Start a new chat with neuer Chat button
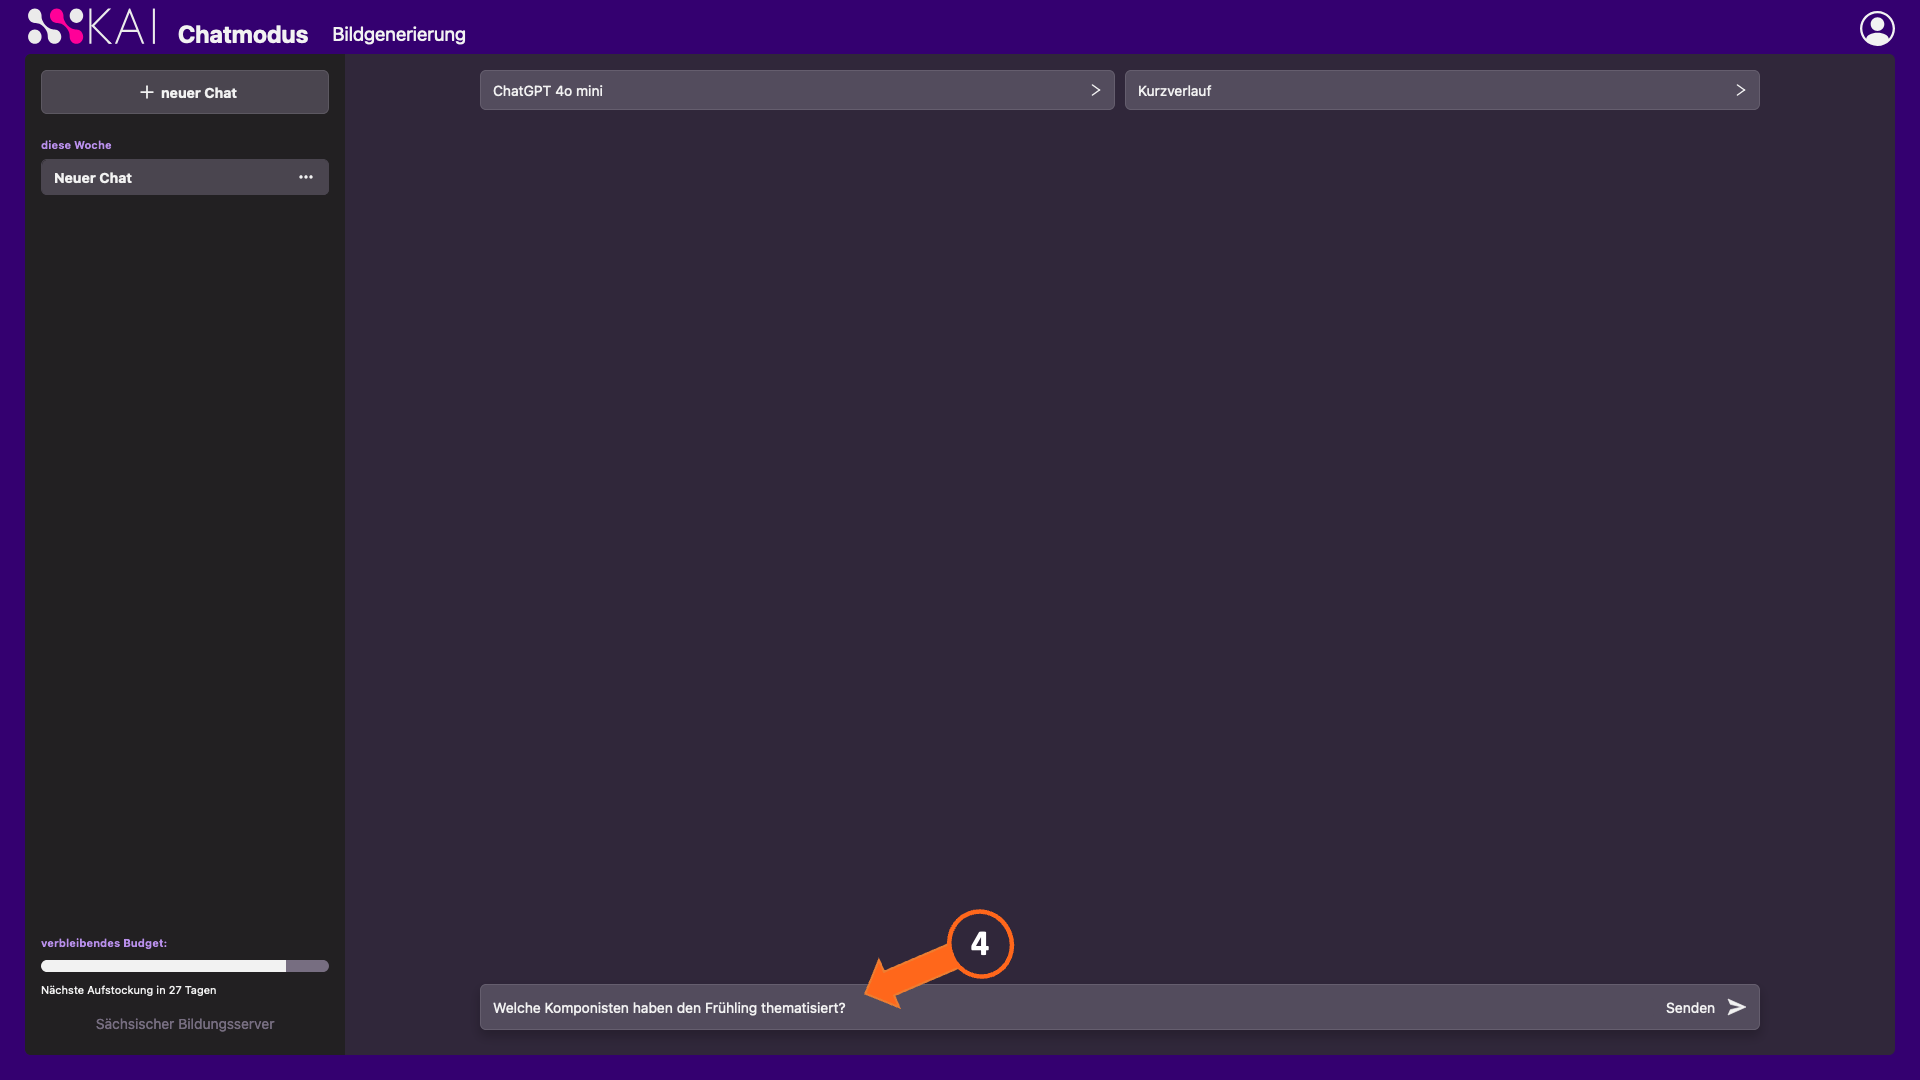The height and width of the screenshot is (1080, 1920). coord(185,92)
